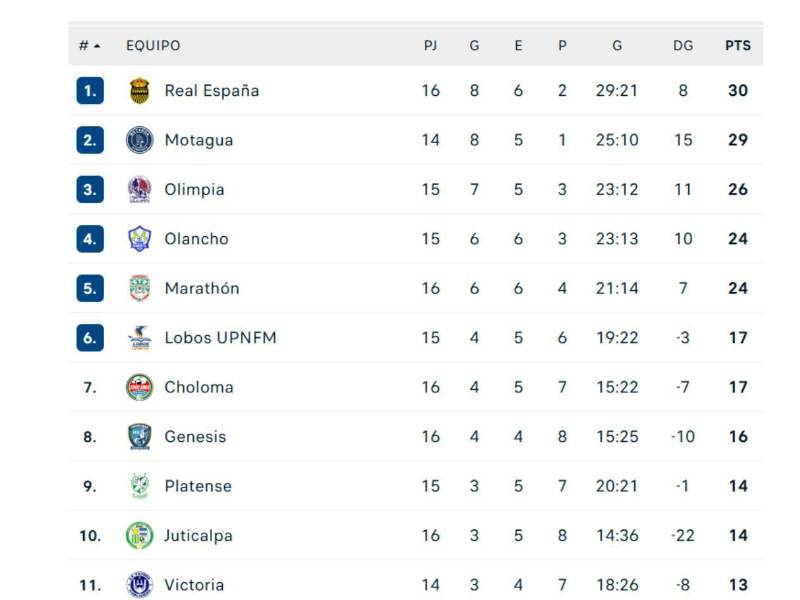Click the Real España club crest

pyautogui.click(x=140, y=90)
